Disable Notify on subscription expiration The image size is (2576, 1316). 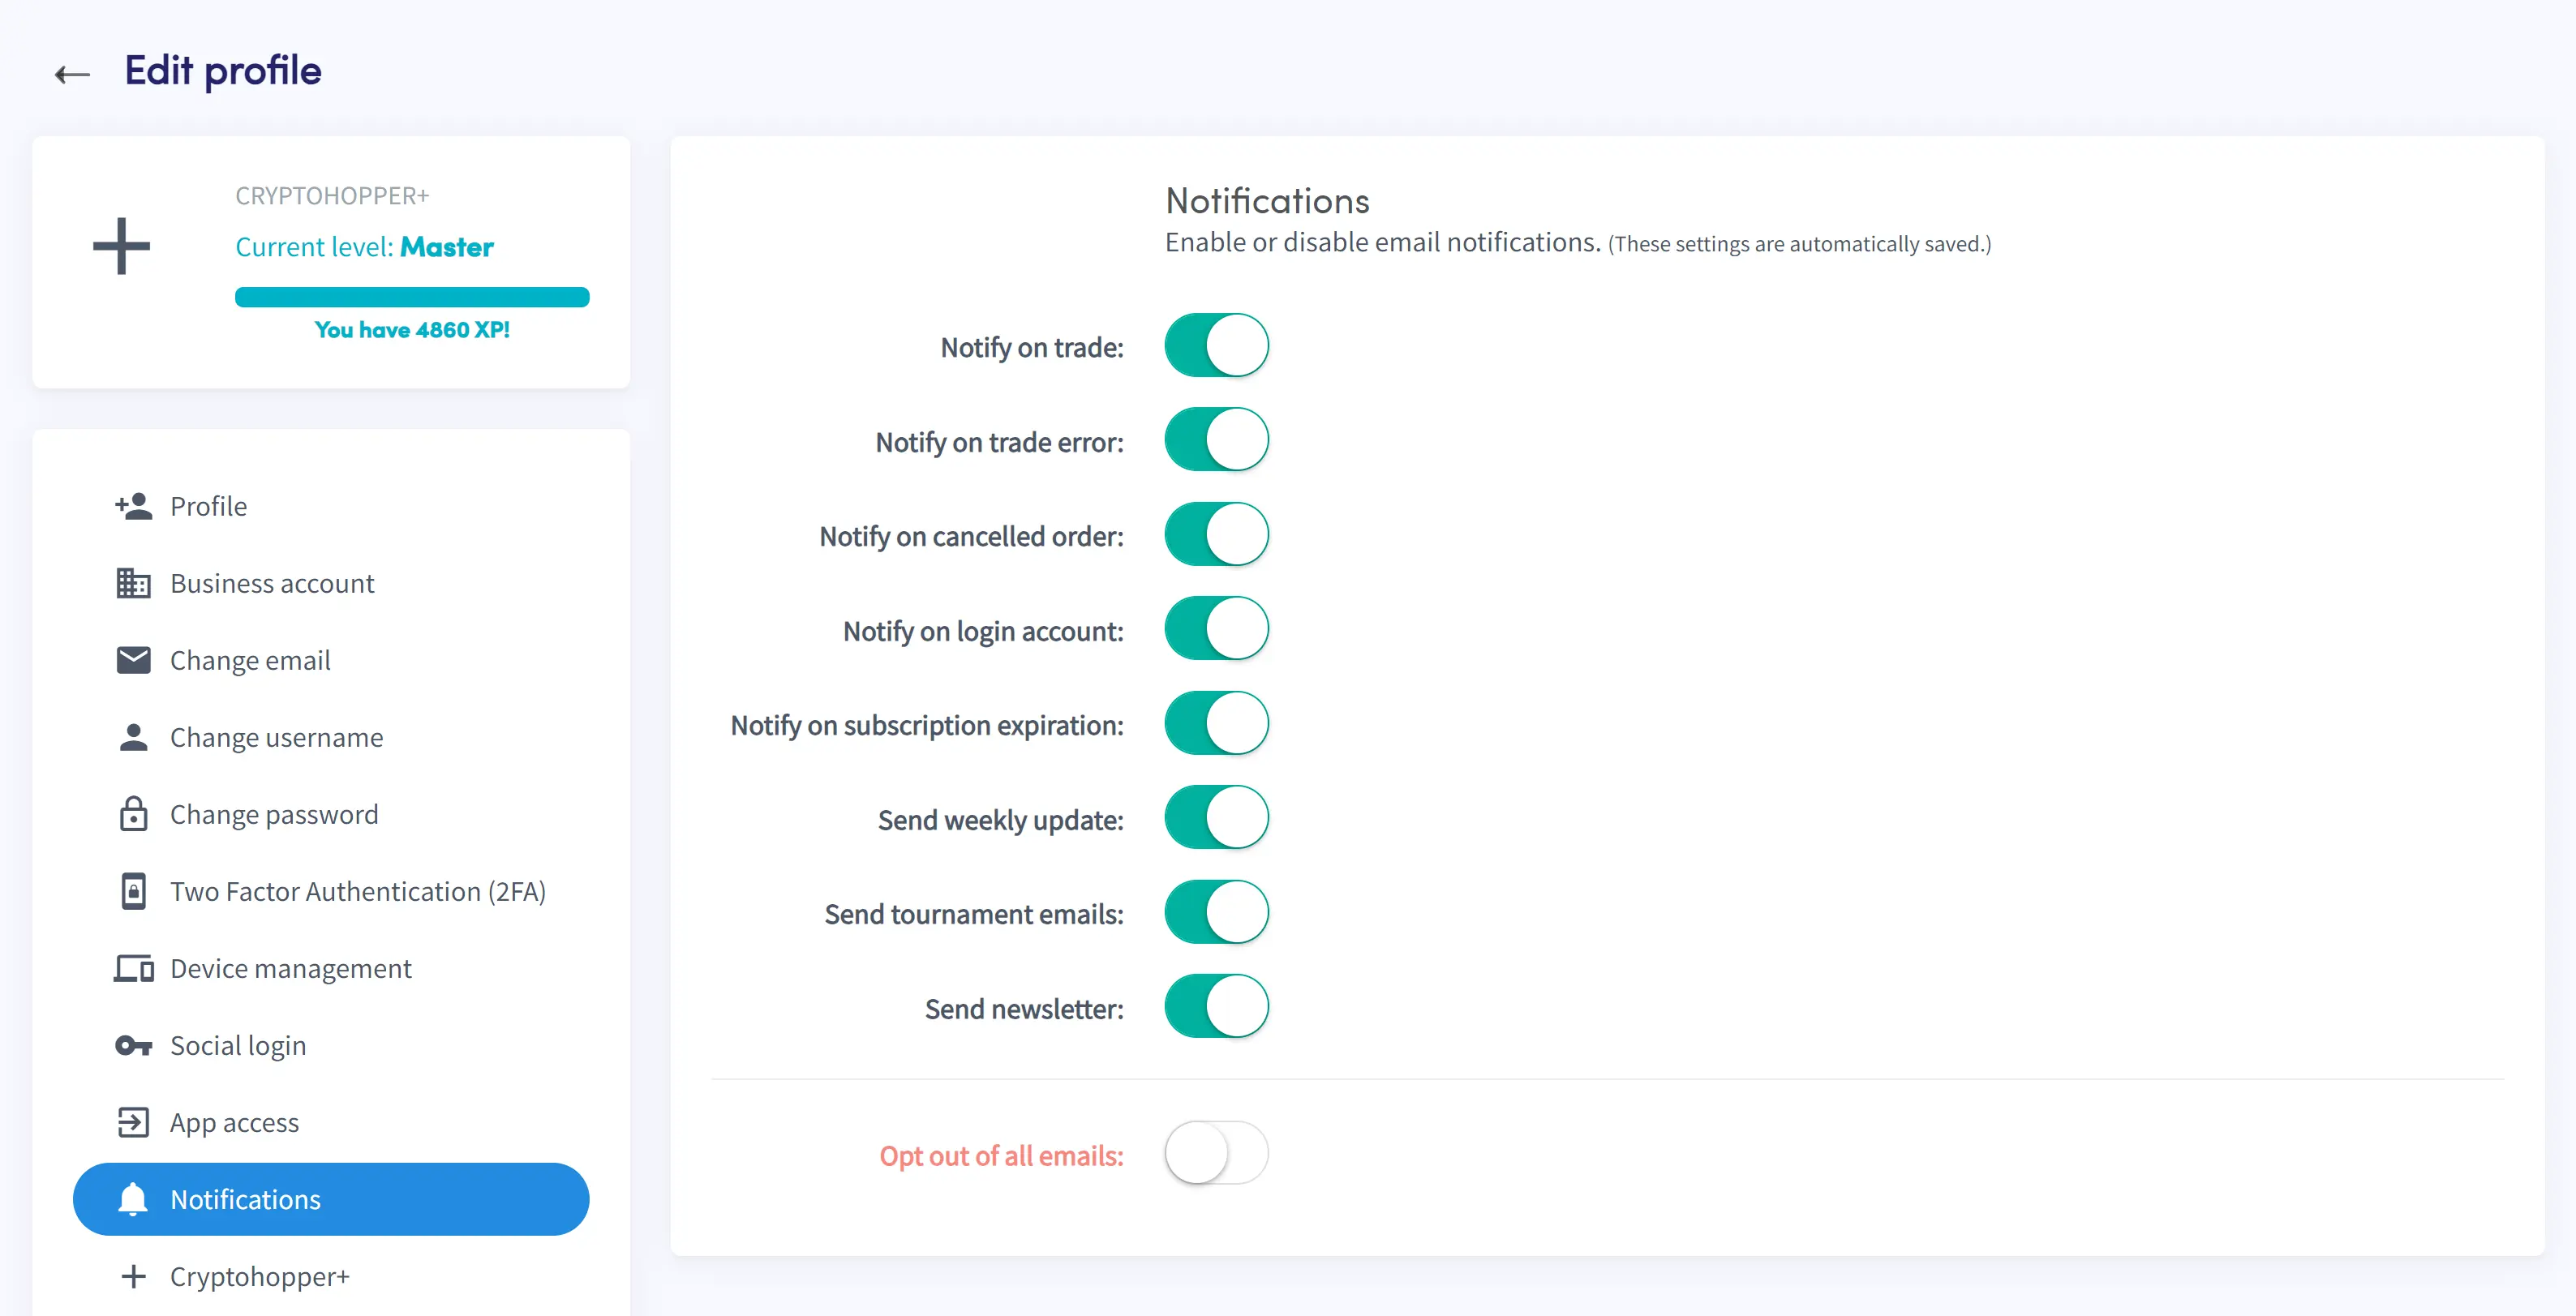[1217, 725]
